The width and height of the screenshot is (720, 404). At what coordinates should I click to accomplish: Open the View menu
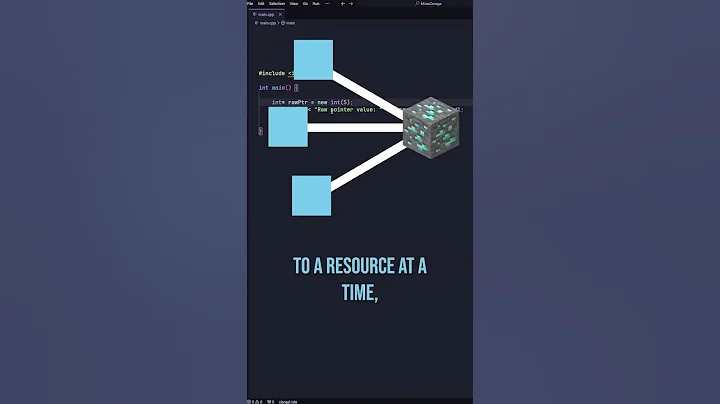tap(294, 4)
